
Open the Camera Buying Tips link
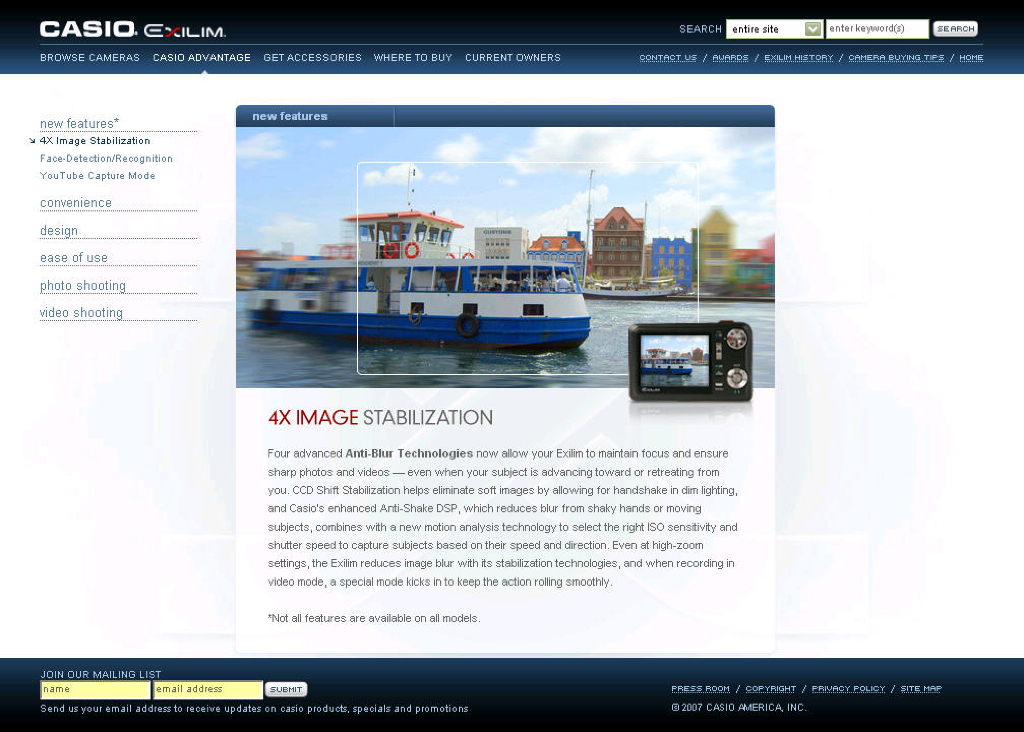(x=896, y=57)
